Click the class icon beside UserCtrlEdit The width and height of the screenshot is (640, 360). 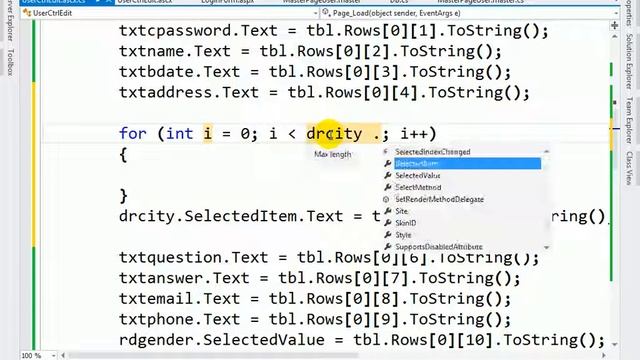[x=27, y=13]
